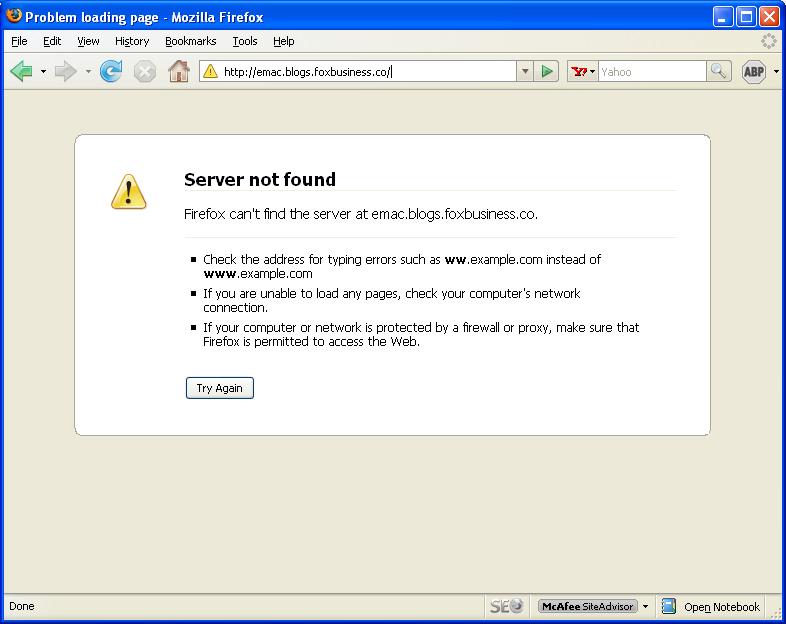Open the Tools menu

[x=245, y=41]
